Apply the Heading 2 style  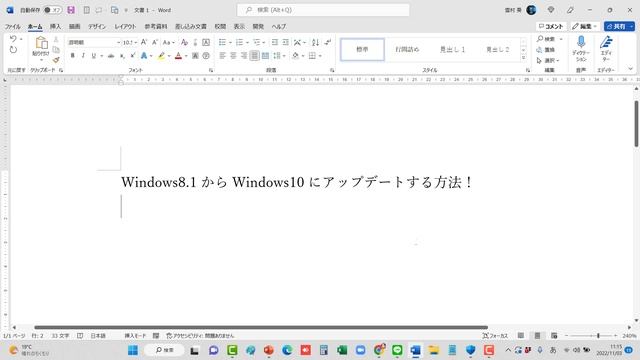coord(498,49)
